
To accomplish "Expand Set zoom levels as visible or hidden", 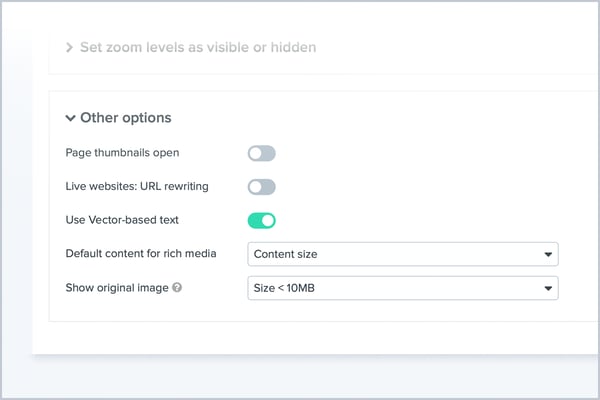I will 190,47.
